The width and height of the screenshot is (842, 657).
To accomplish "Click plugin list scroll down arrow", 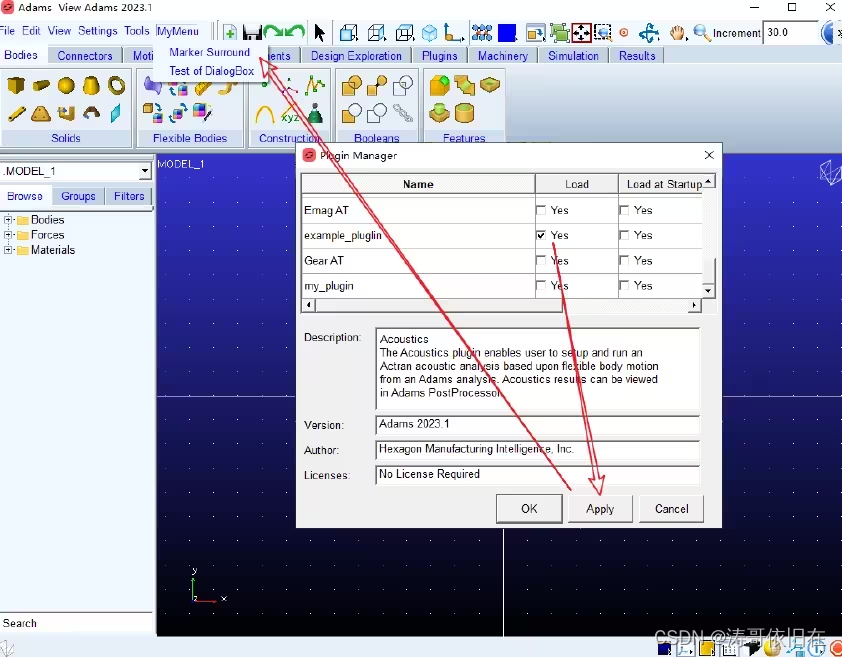I will click(708, 291).
